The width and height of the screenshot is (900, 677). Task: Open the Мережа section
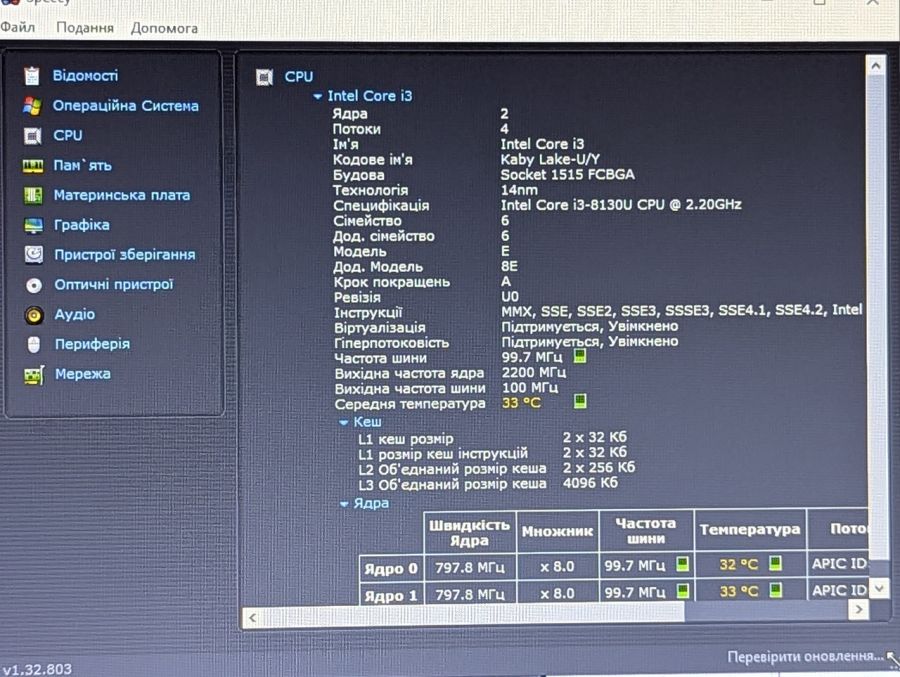(83, 374)
